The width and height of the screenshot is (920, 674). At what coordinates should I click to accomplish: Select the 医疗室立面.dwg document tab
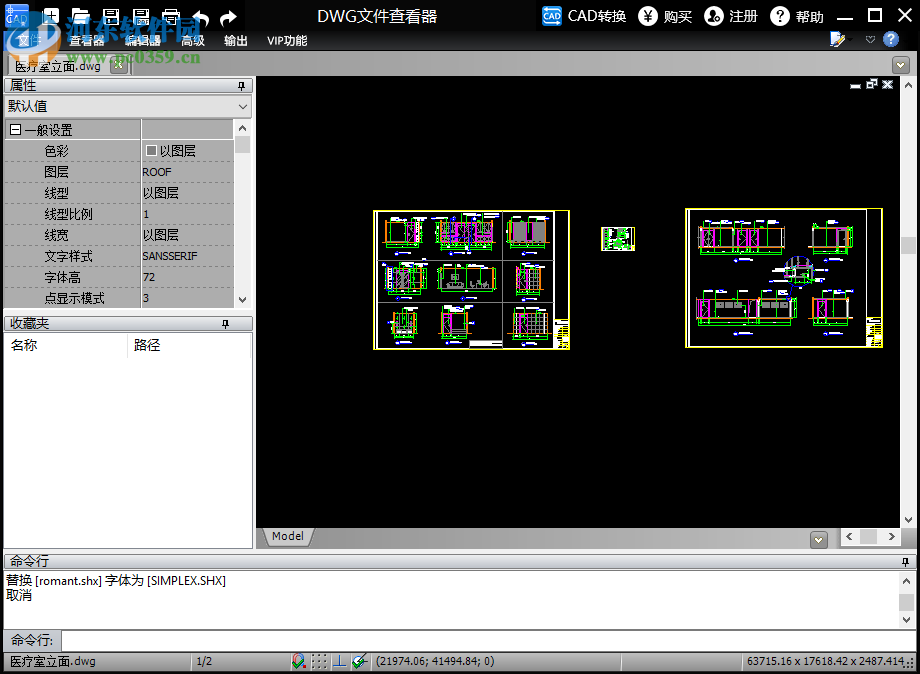pyautogui.click(x=58, y=66)
